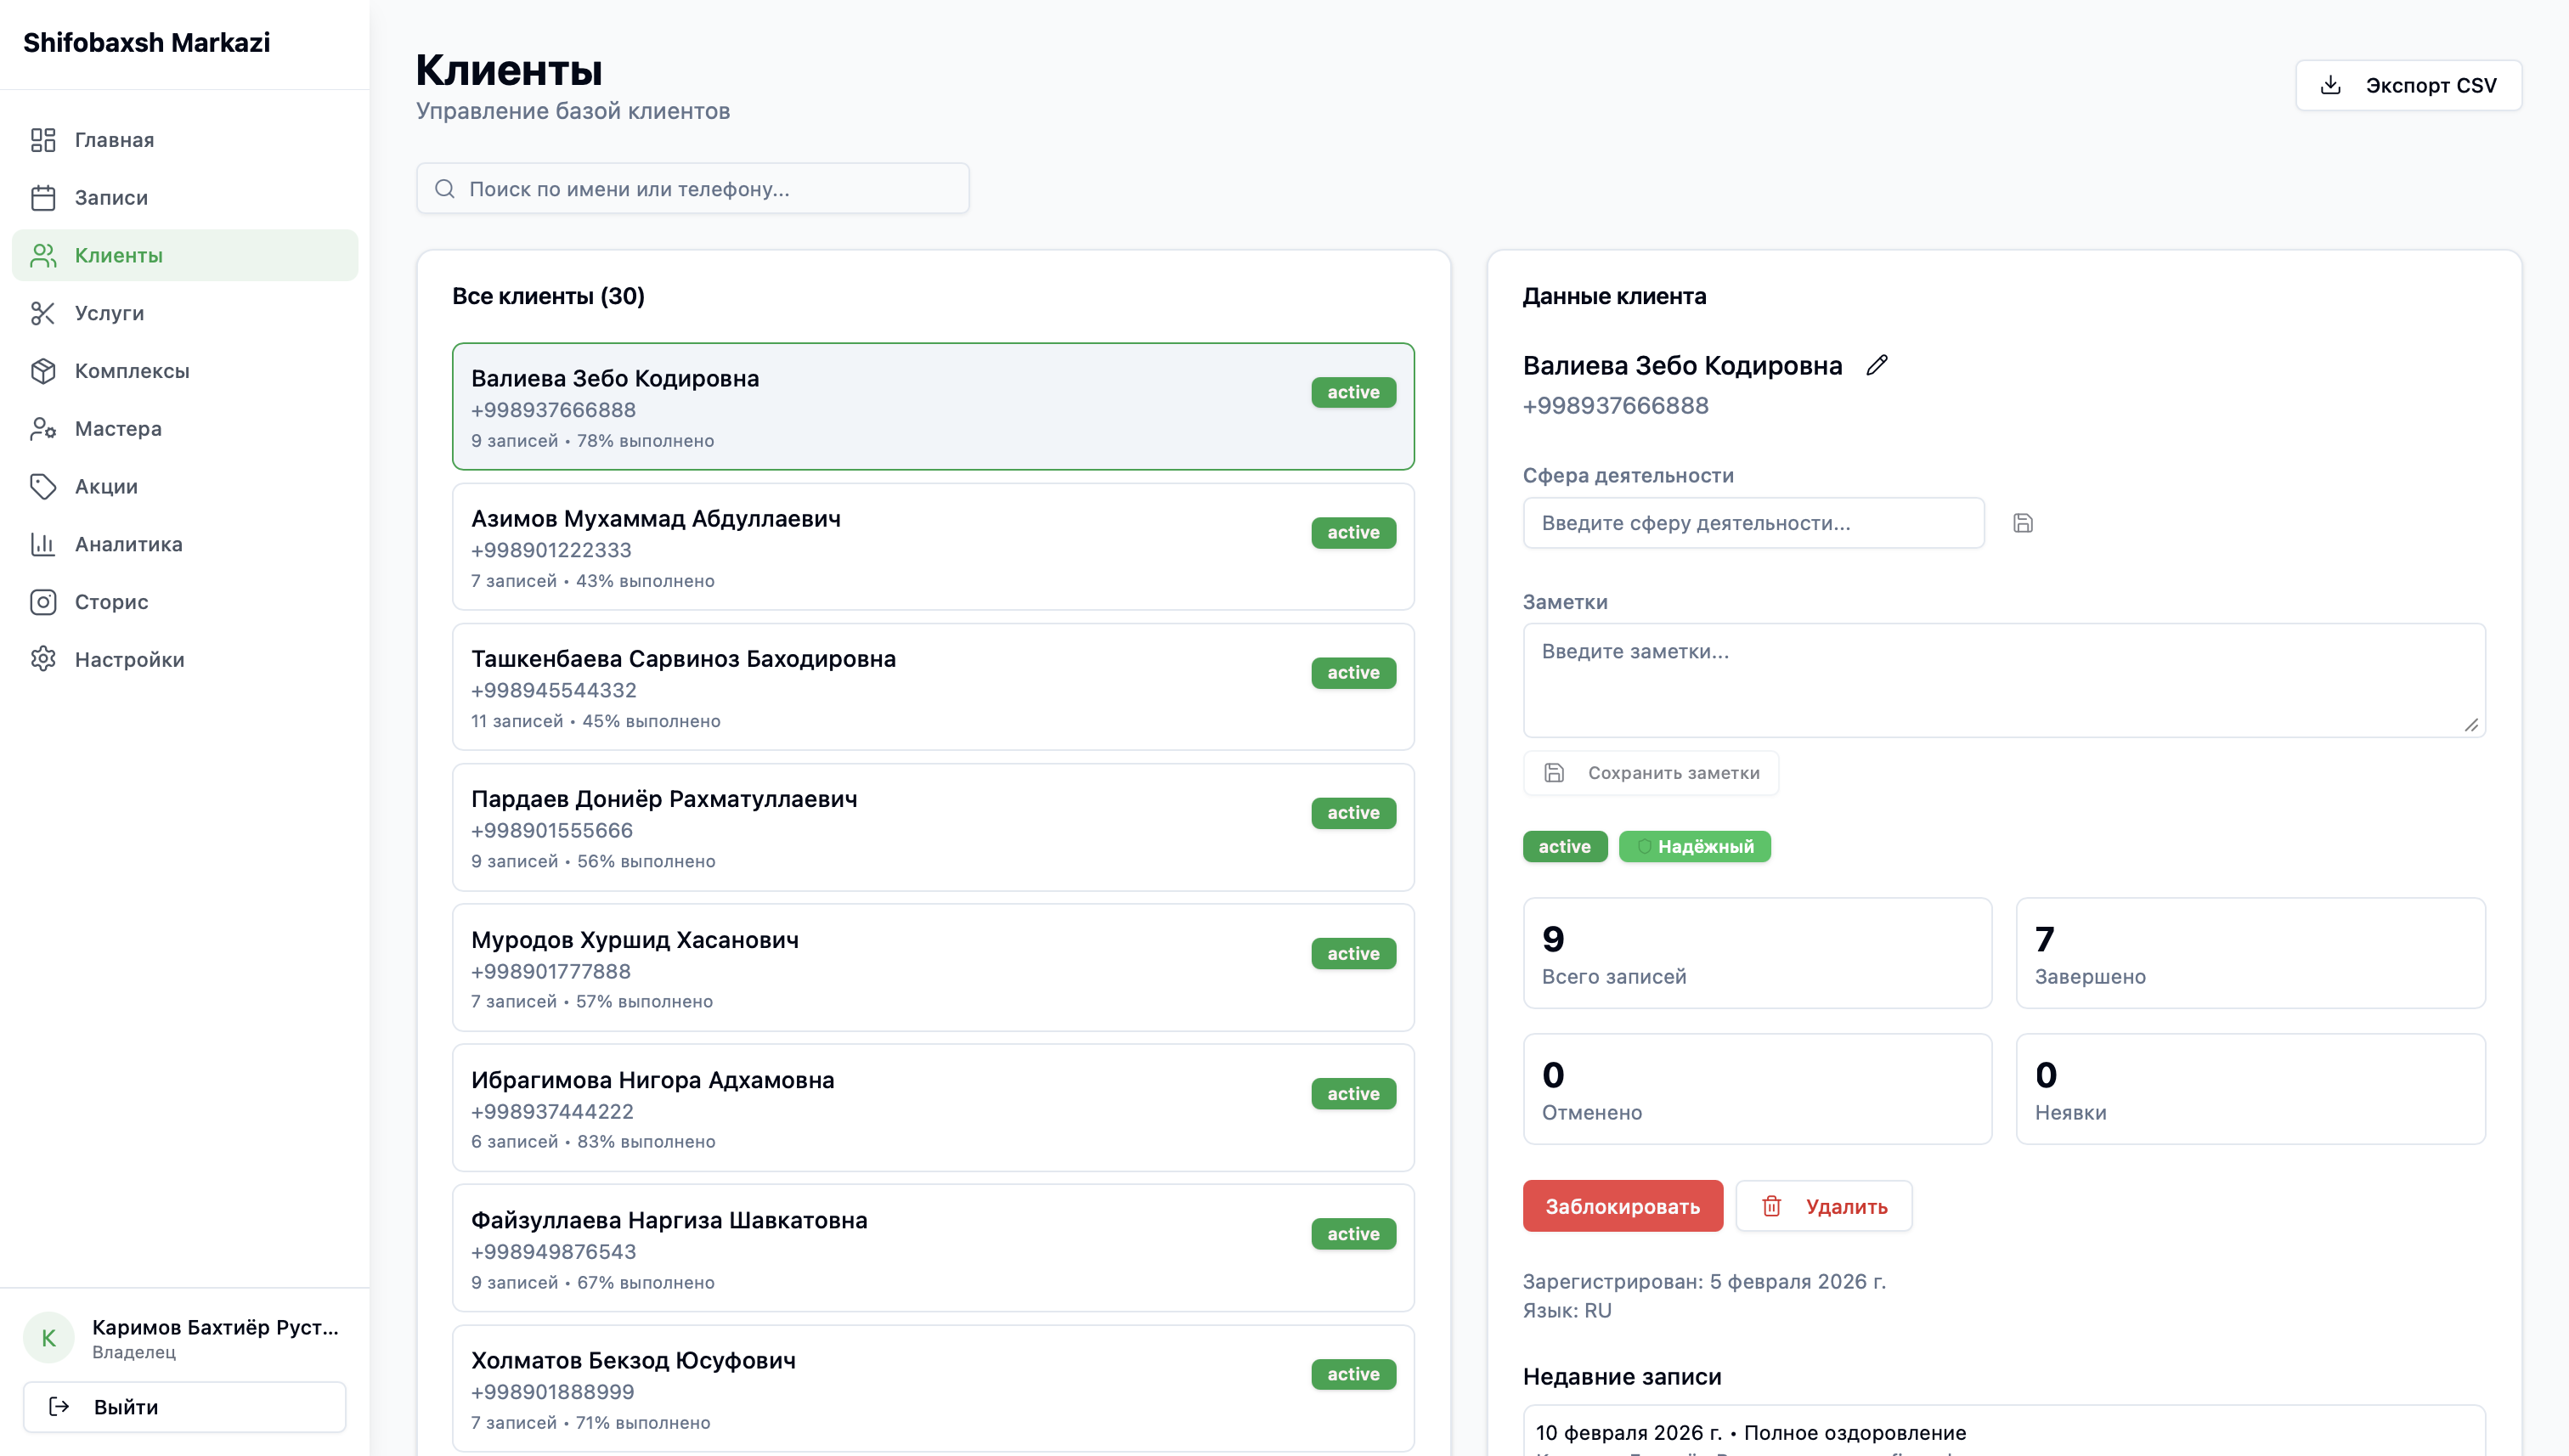Open Сторис via the camera icon
The height and width of the screenshot is (1456, 2569).
coord(43,602)
